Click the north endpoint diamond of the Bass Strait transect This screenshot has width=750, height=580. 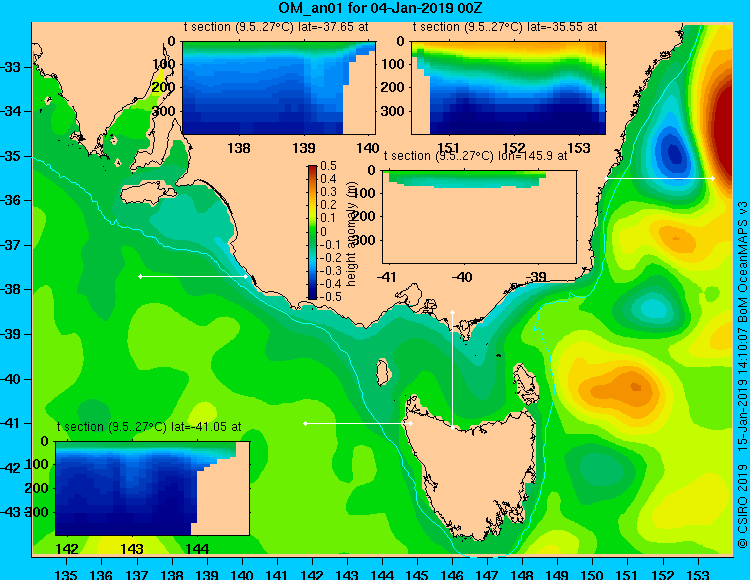[452, 312]
